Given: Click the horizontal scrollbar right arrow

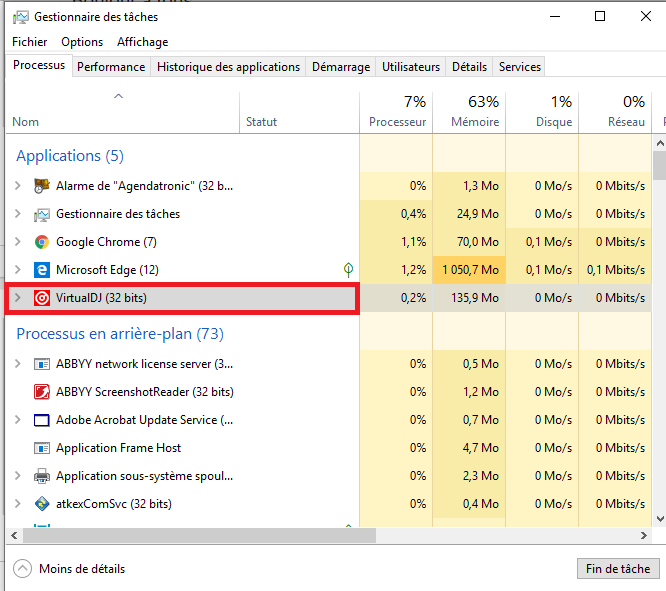Looking at the screenshot, I should [644, 535].
